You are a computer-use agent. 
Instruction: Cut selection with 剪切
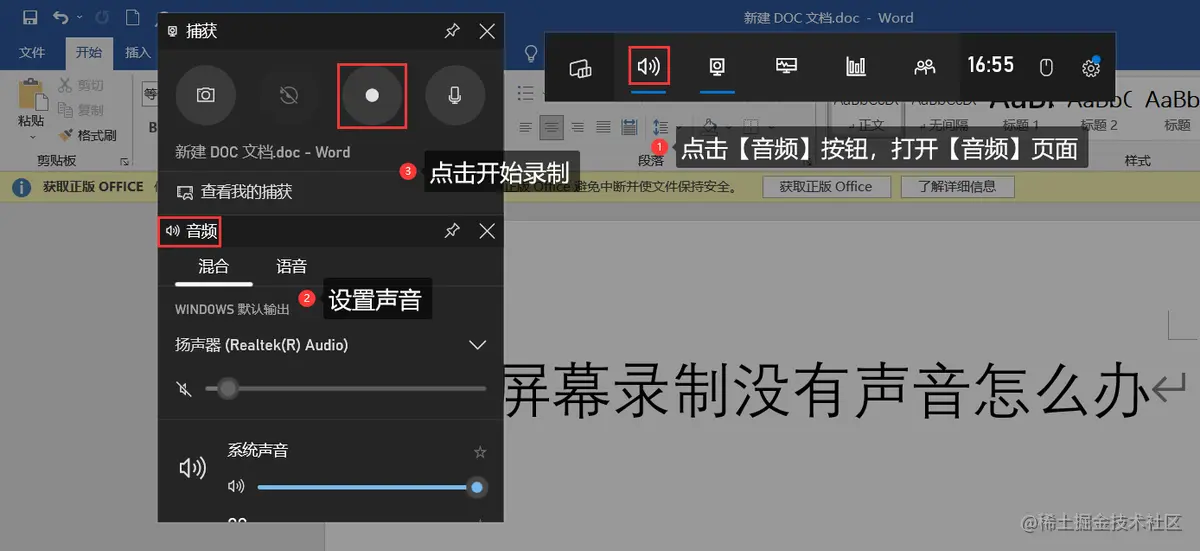(80, 86)
